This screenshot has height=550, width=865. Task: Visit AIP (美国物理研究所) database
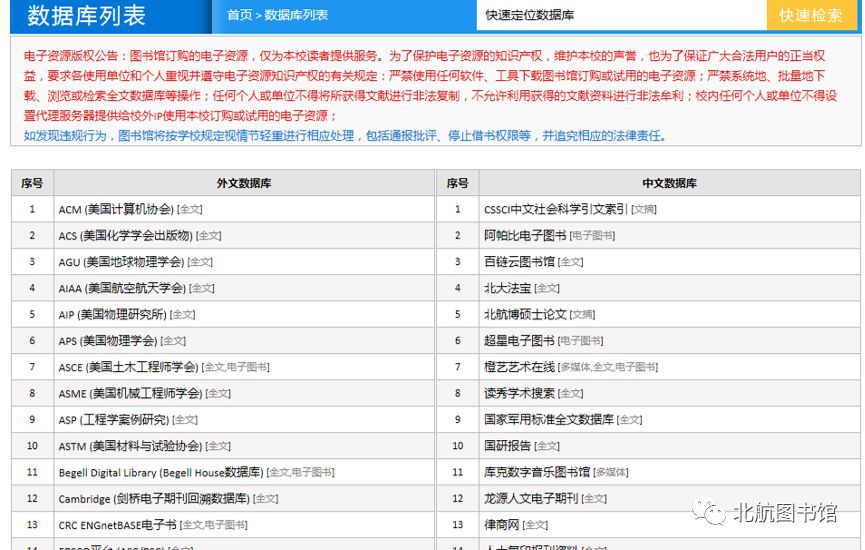(113, 314)
